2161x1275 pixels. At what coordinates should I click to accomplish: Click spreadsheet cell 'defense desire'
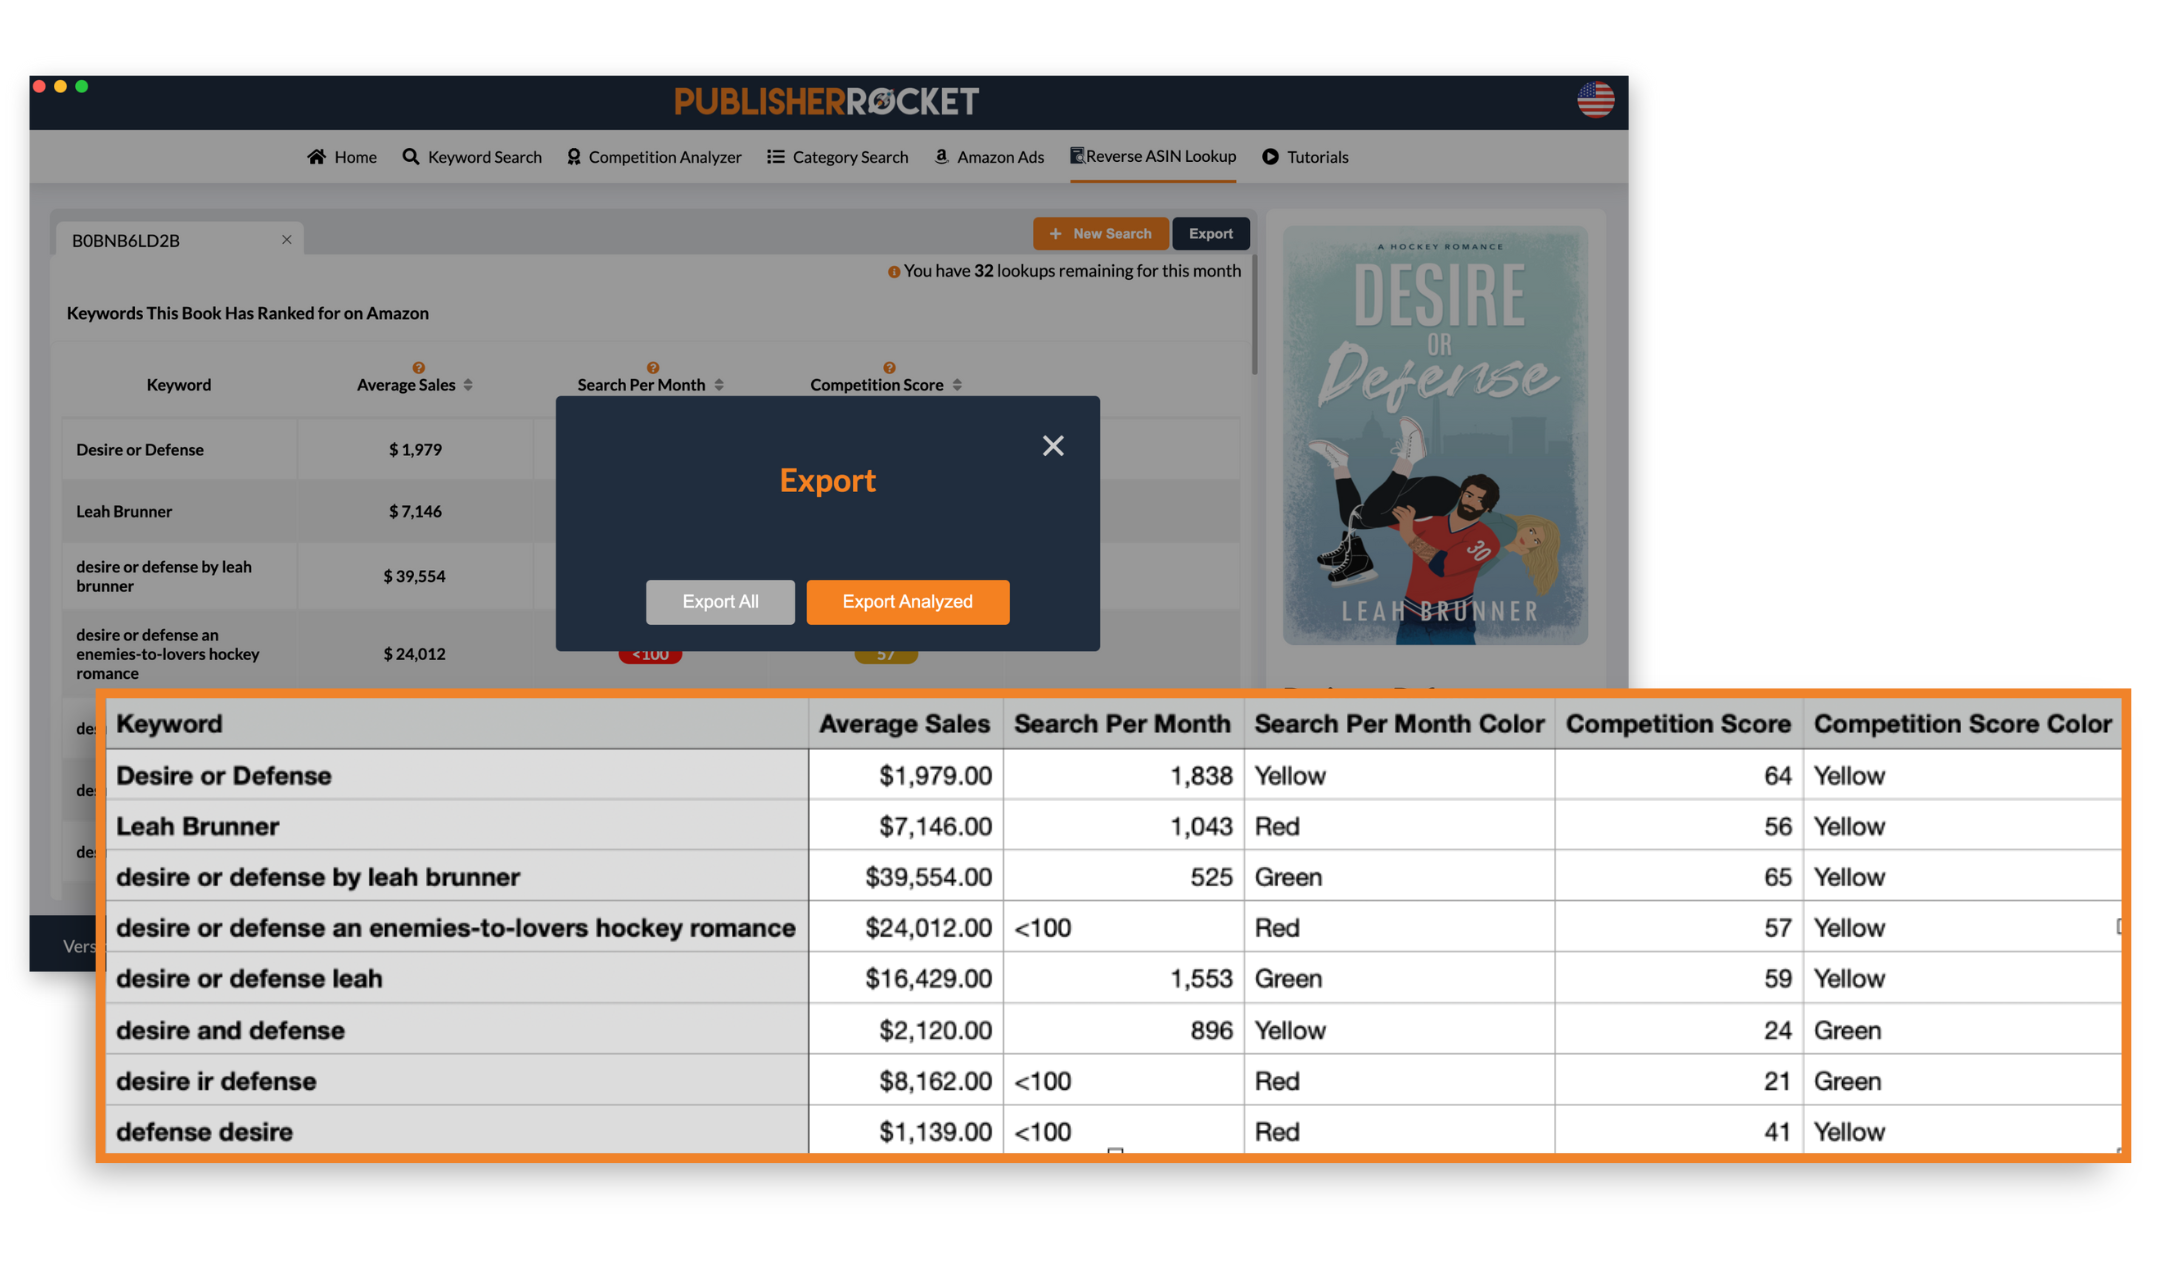[x=457, y=1131]
